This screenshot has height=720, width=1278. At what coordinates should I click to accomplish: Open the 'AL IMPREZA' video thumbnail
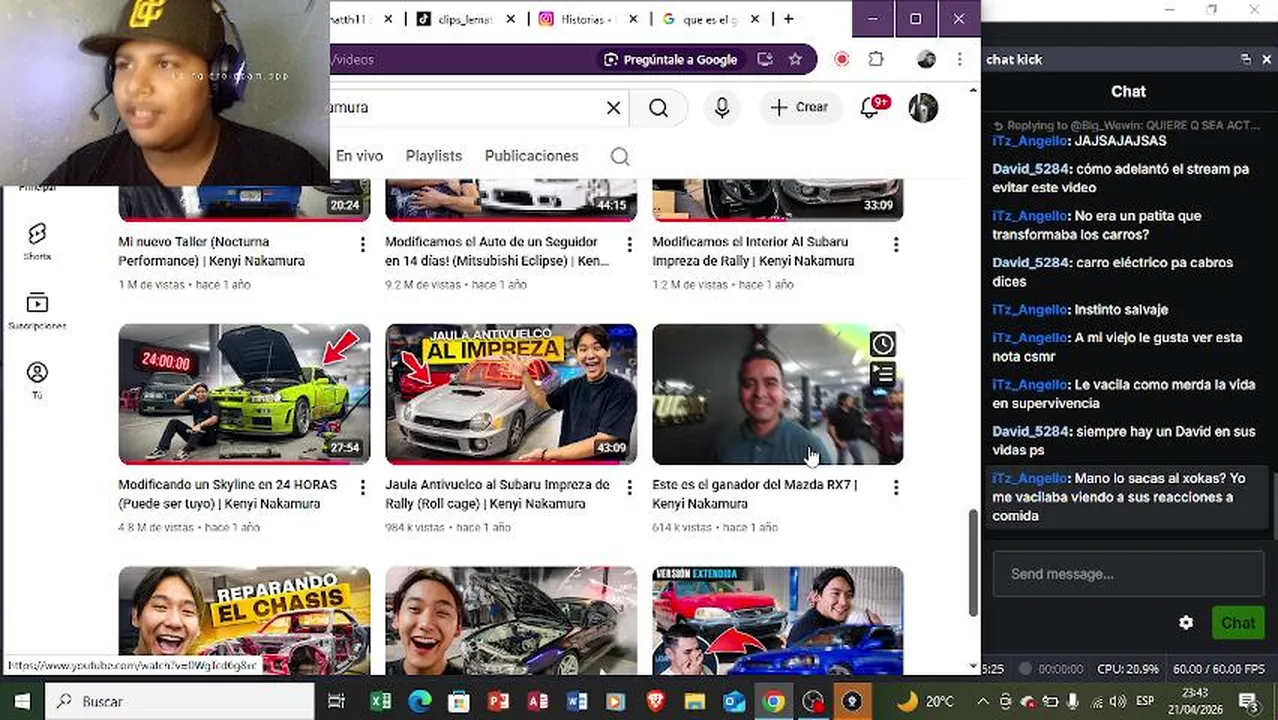coord(511,394)
